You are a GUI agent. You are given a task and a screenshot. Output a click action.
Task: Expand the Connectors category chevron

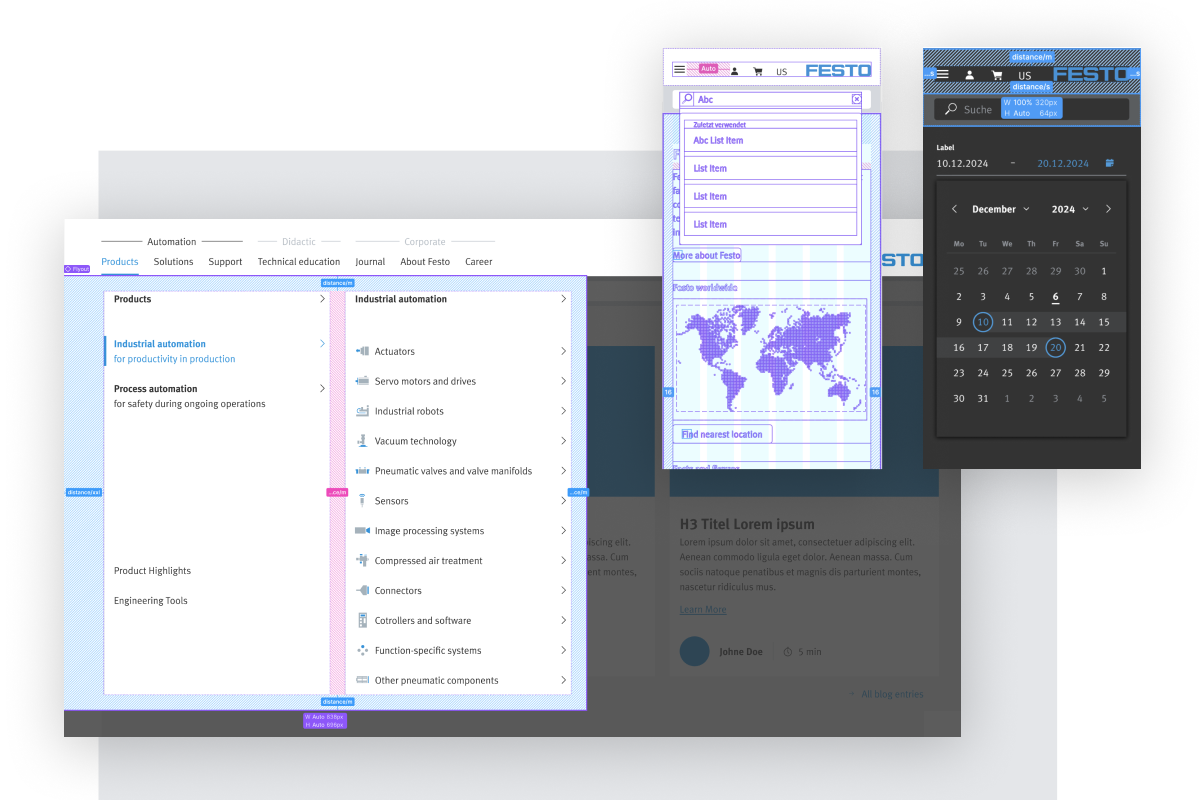[x=564, y=591]
